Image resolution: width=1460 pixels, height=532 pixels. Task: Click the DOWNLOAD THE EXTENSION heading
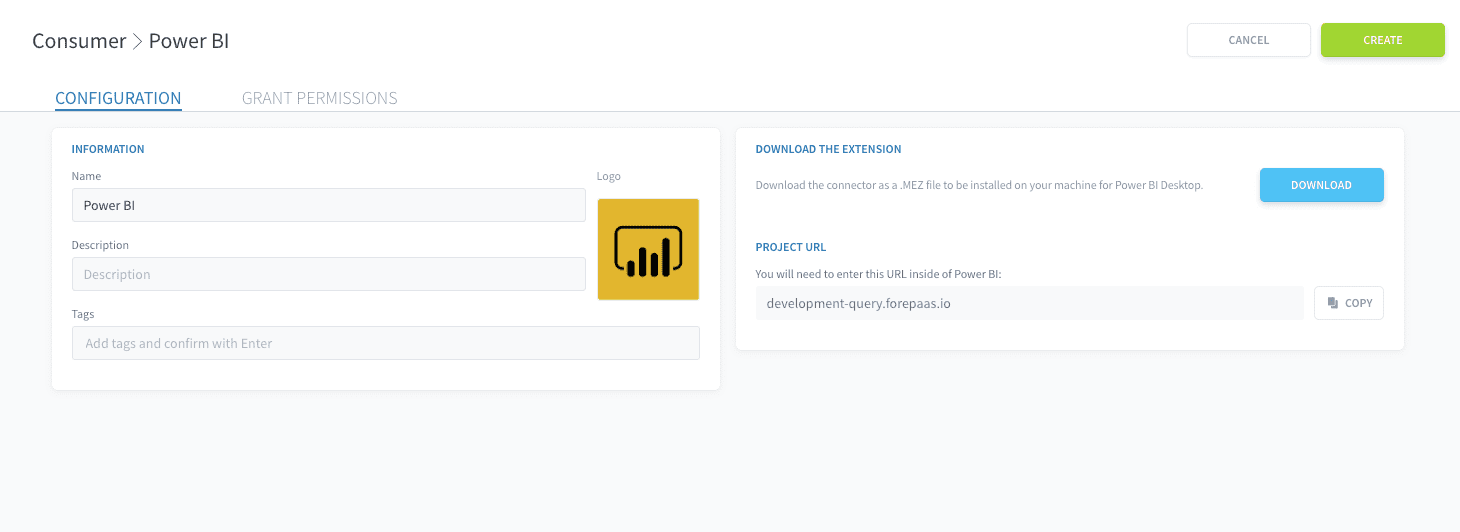(x=828, y=149)
